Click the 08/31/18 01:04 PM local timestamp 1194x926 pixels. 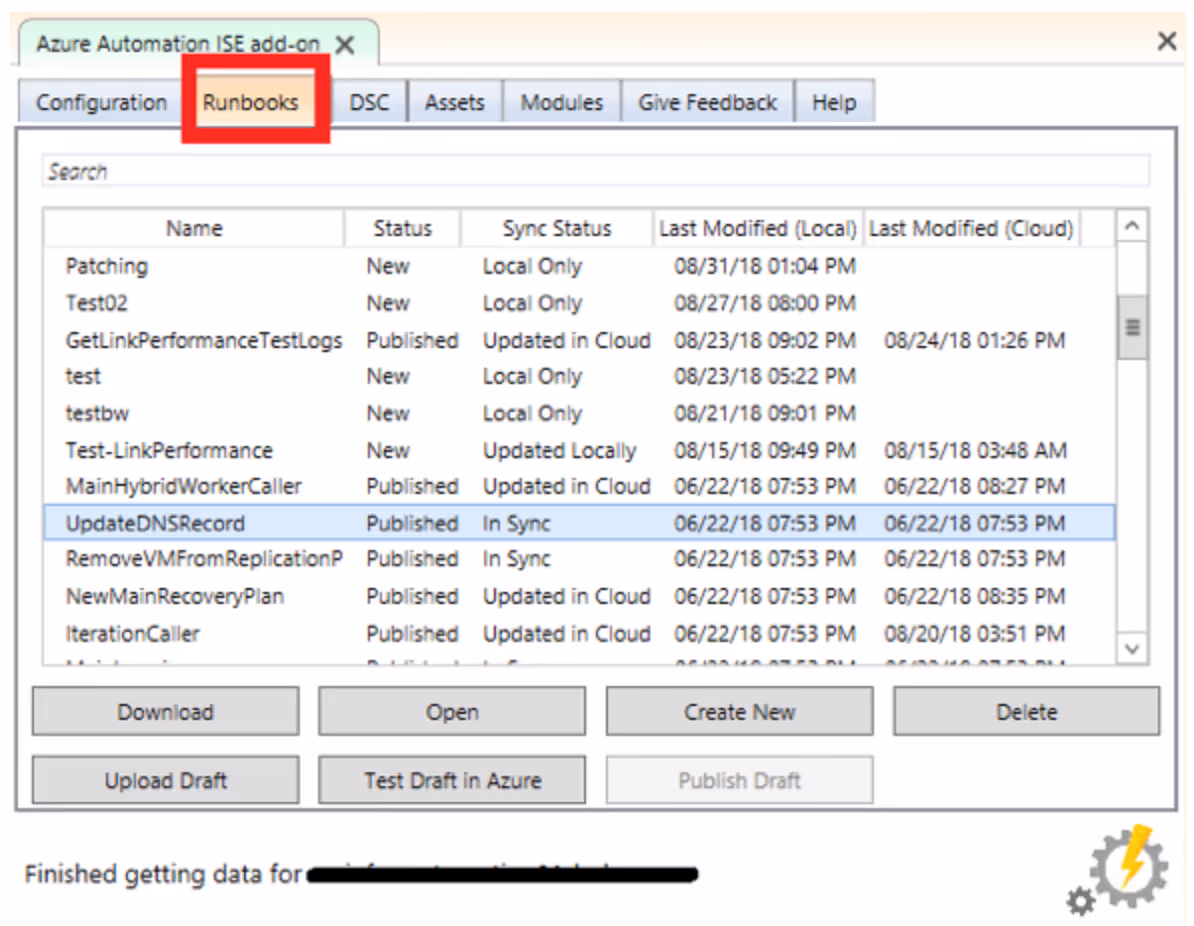click(765, 266)
